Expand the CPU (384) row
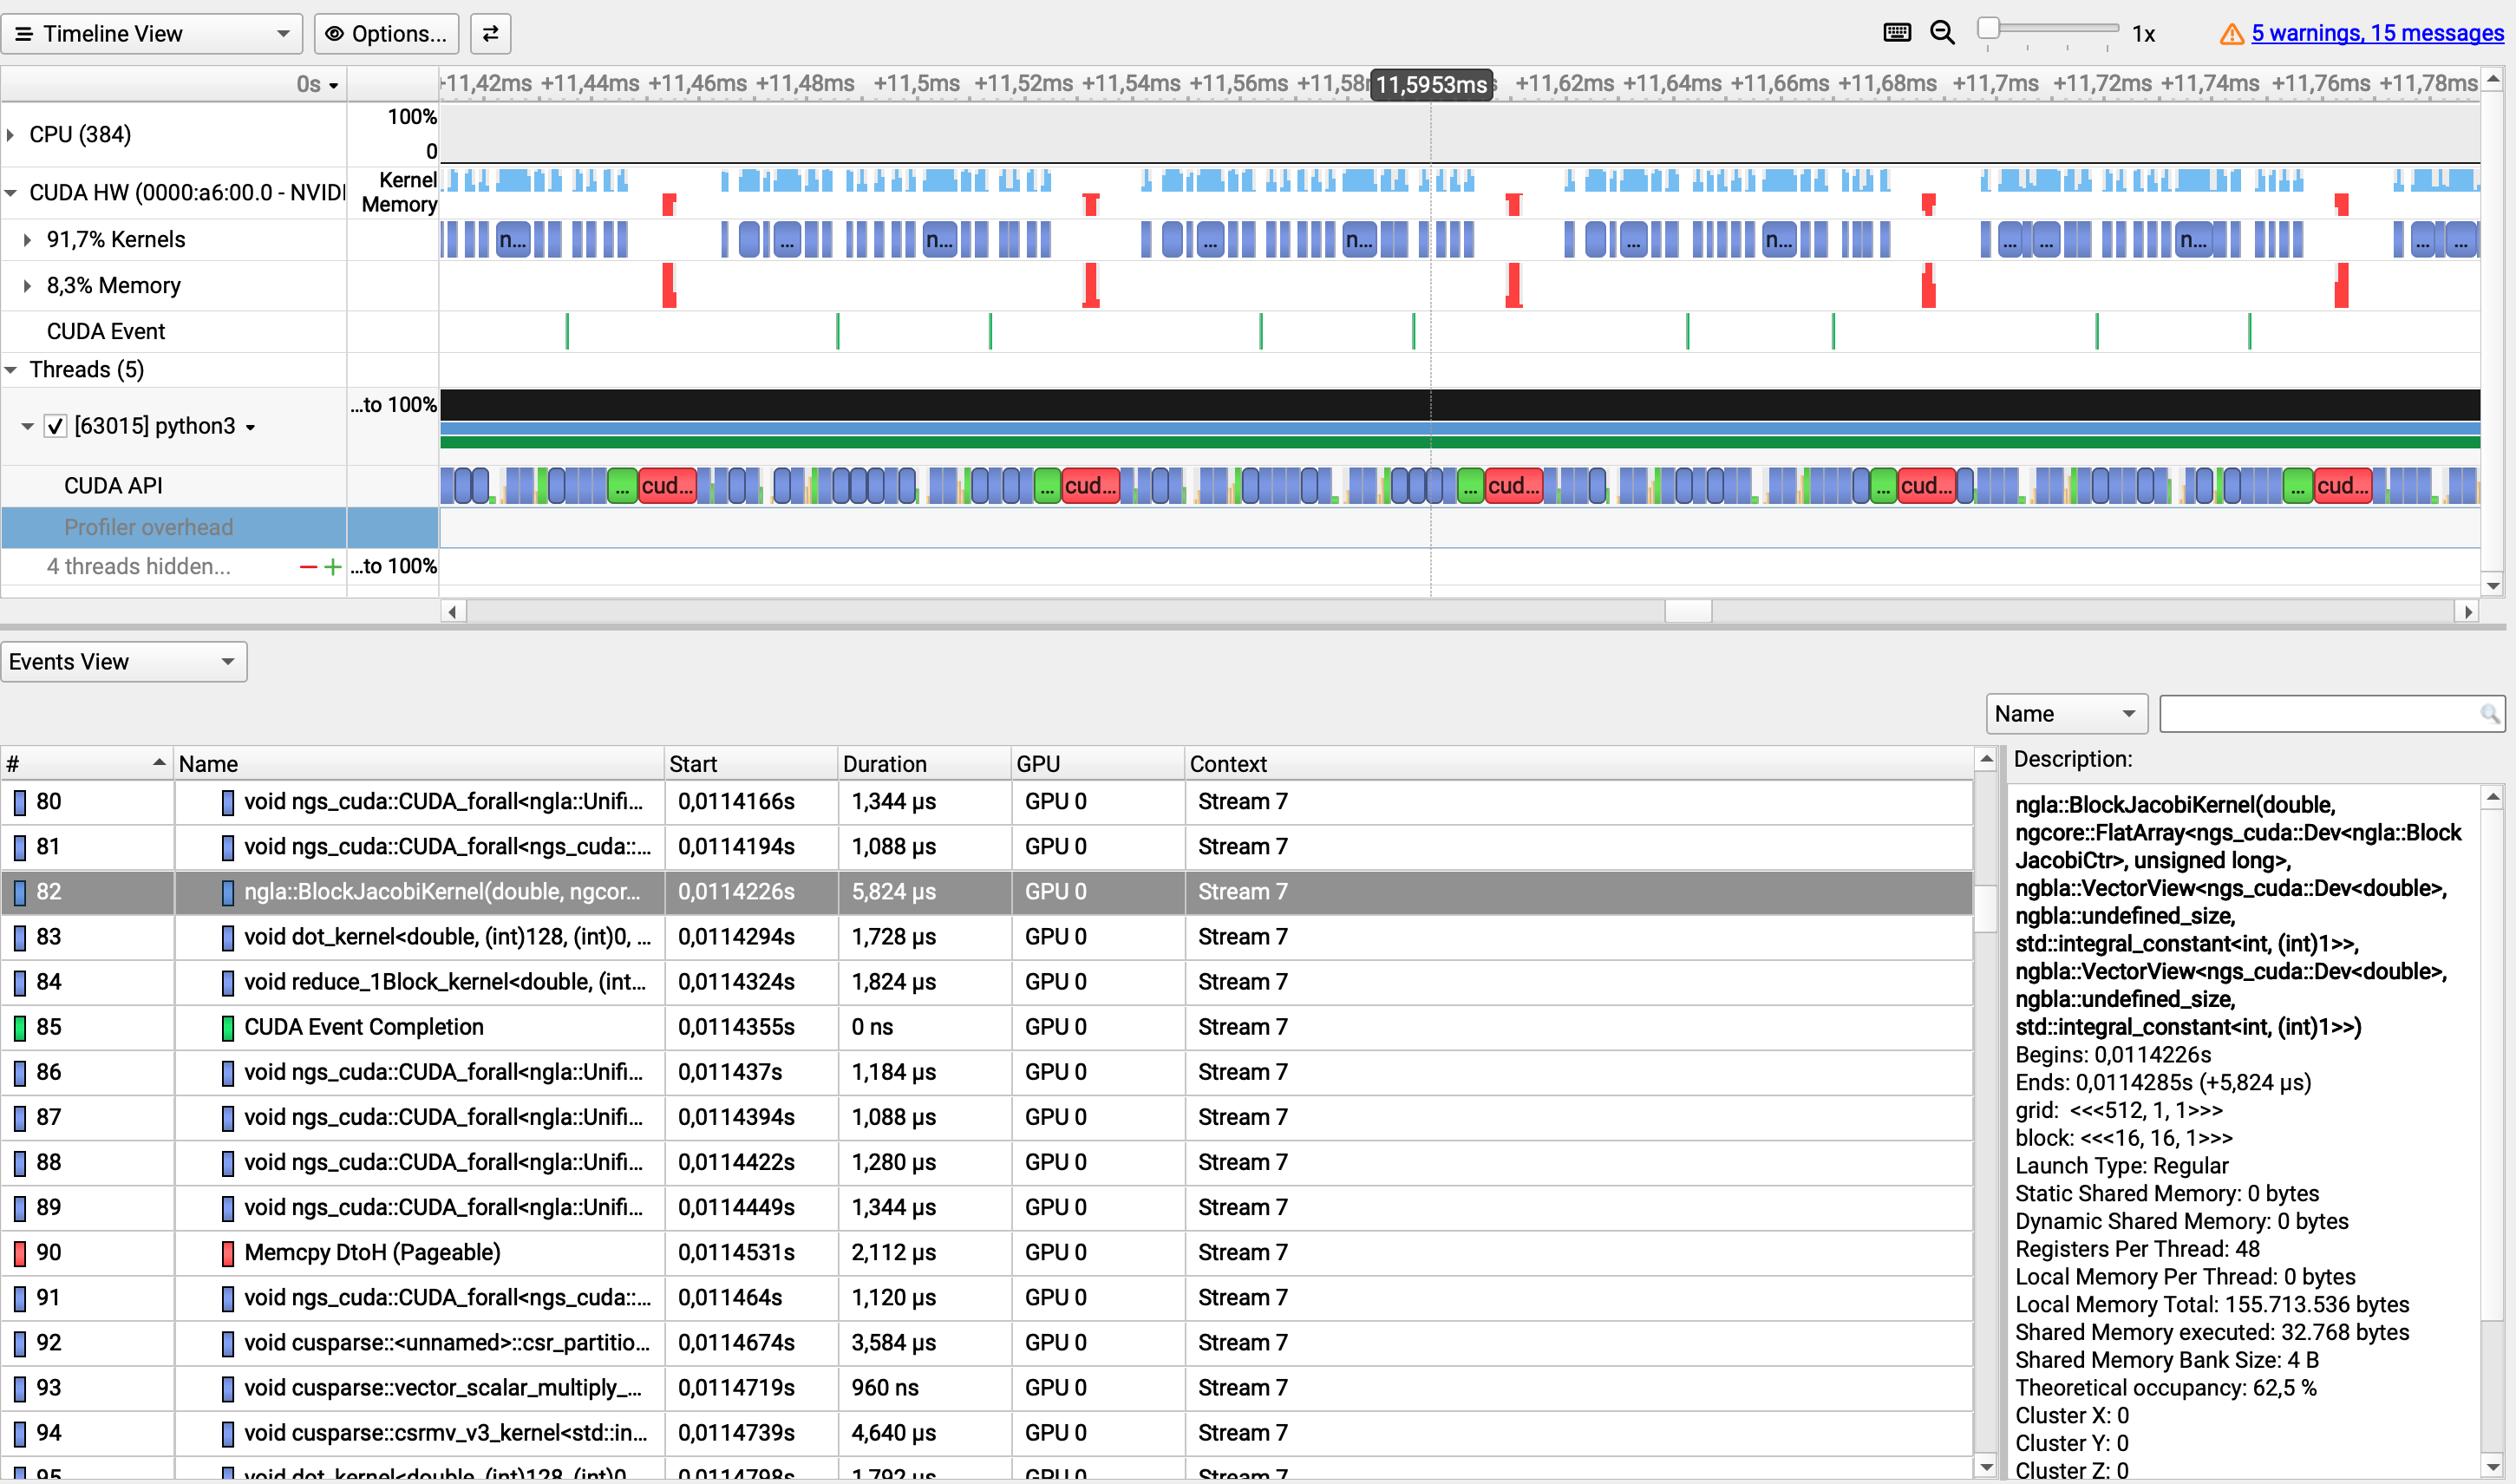 [x=11, y=134]
